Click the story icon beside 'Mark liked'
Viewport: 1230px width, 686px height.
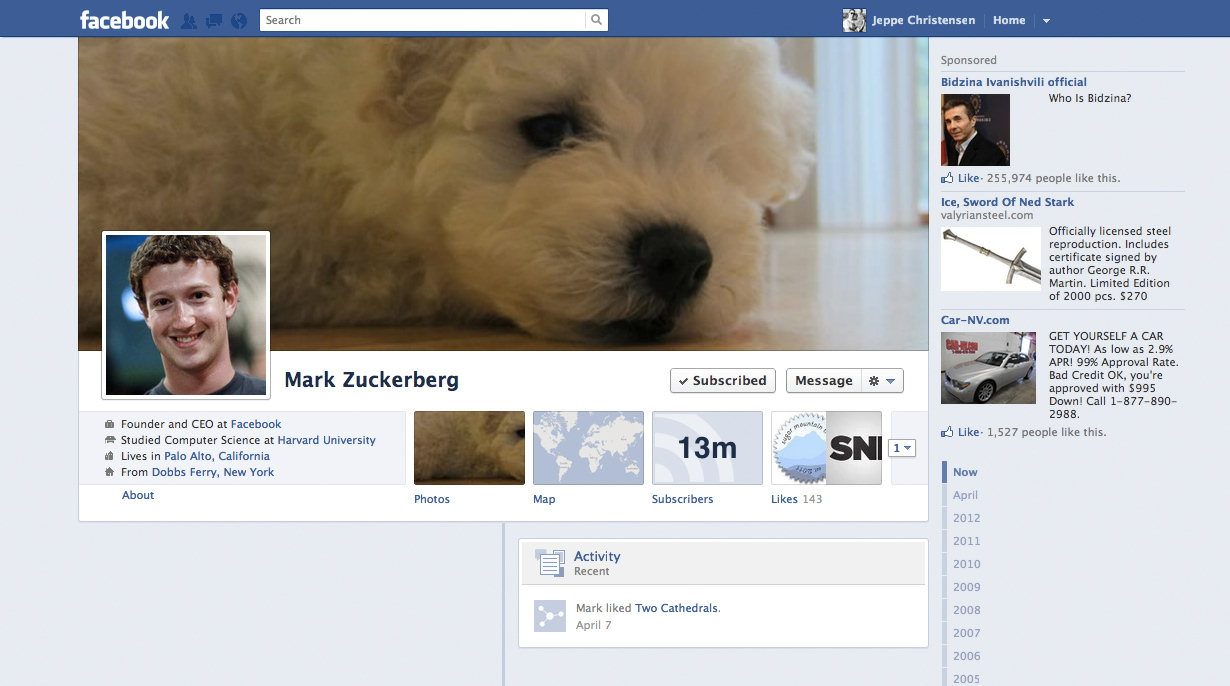point(550,616)
